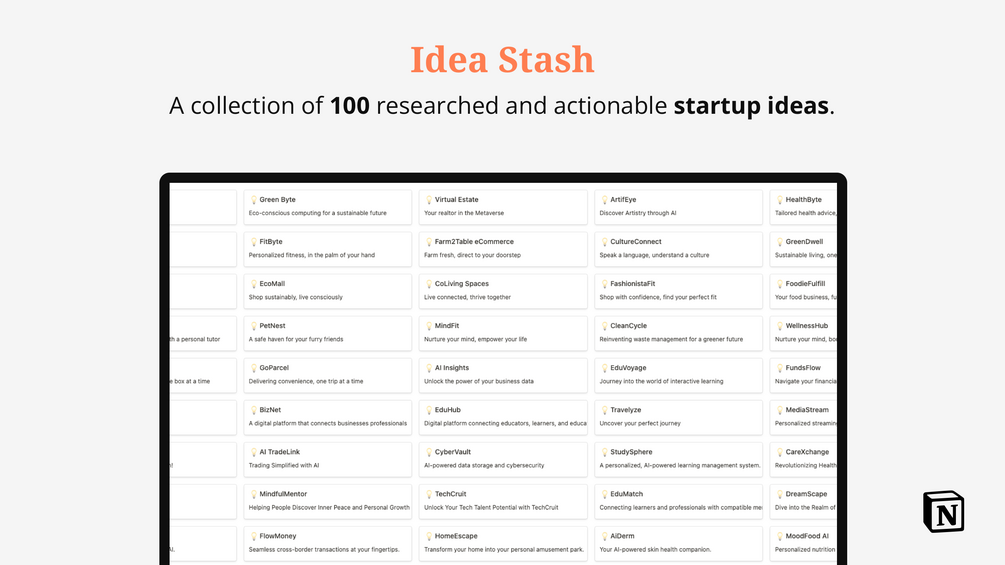Click the lightbulb icon next to AiDerm
Viewport: 1005px width, 565px height.
(604, 536)
